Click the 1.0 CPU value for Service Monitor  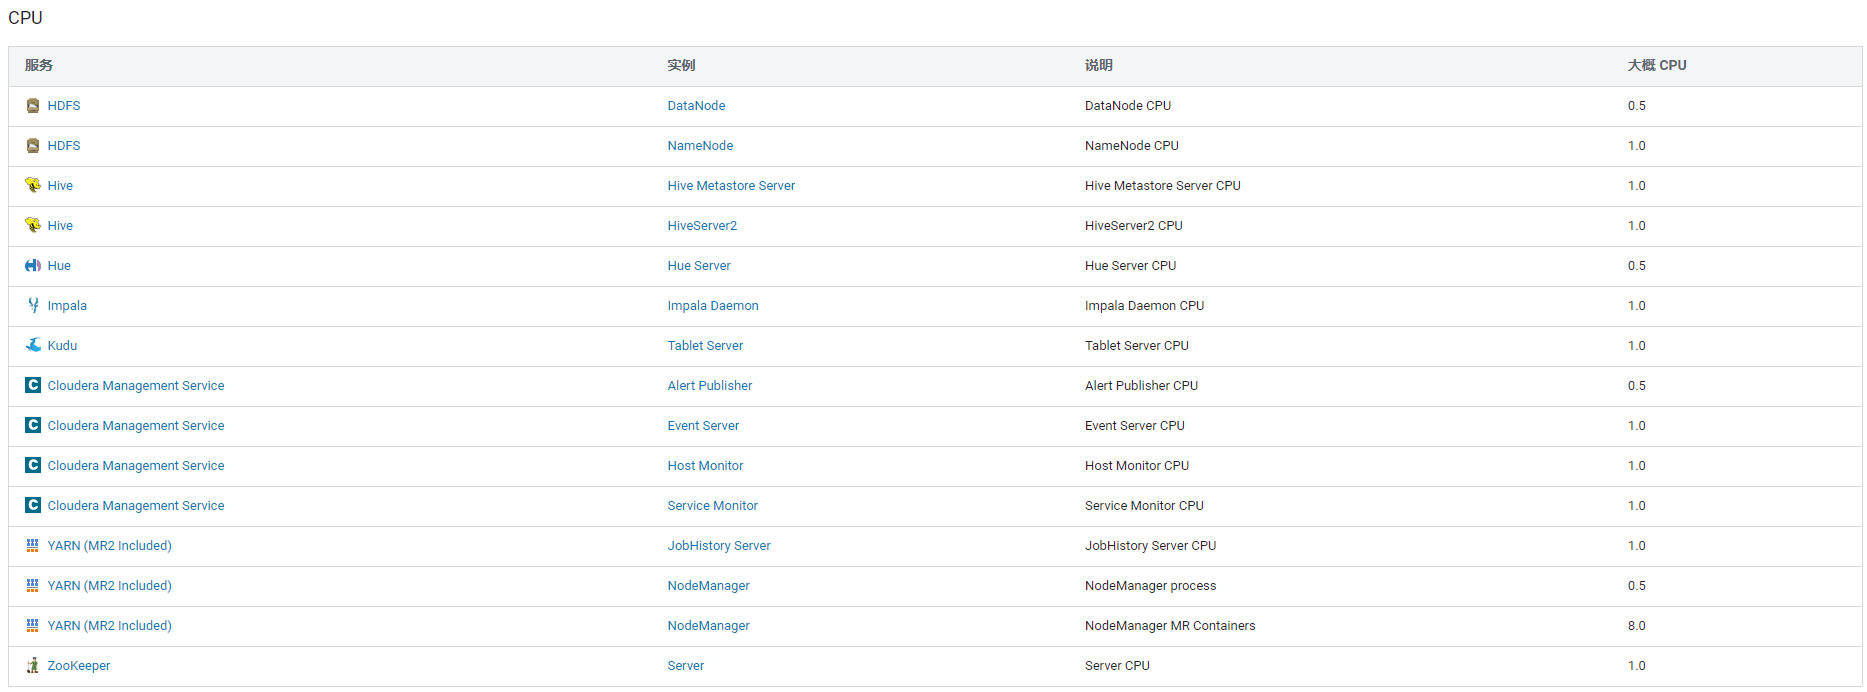click(1636, 506)
